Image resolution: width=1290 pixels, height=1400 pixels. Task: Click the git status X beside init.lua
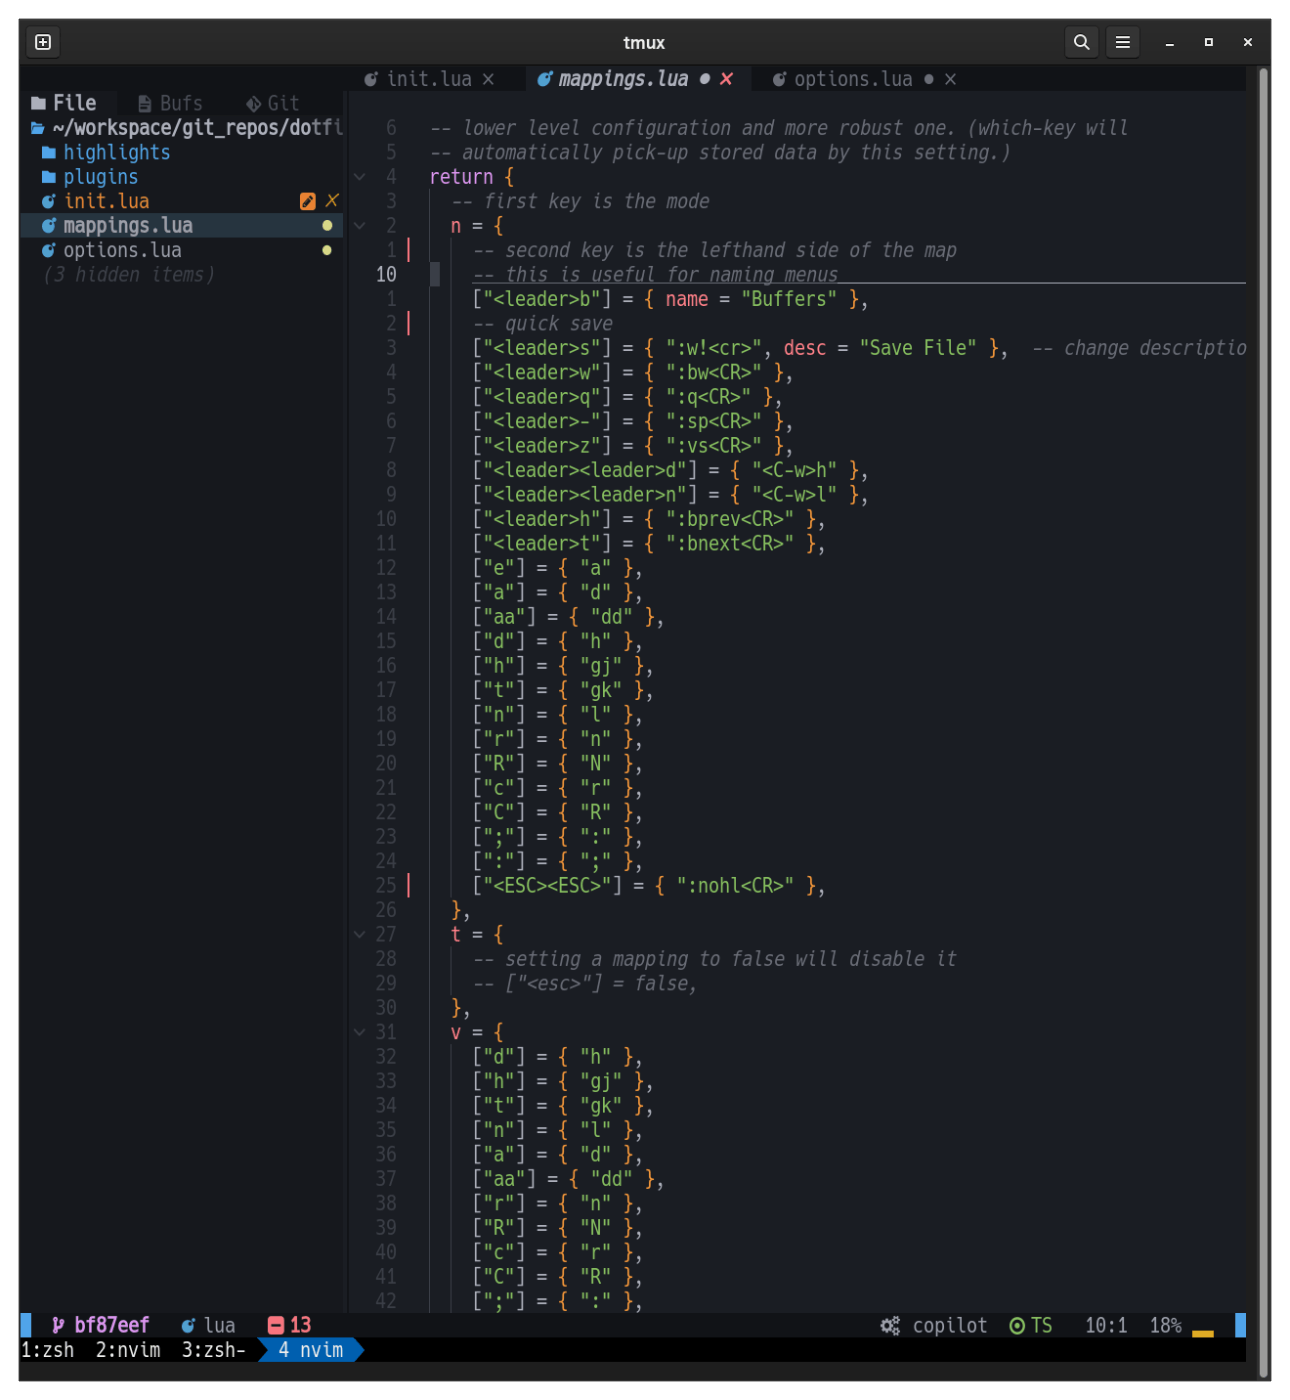point(332,201)
